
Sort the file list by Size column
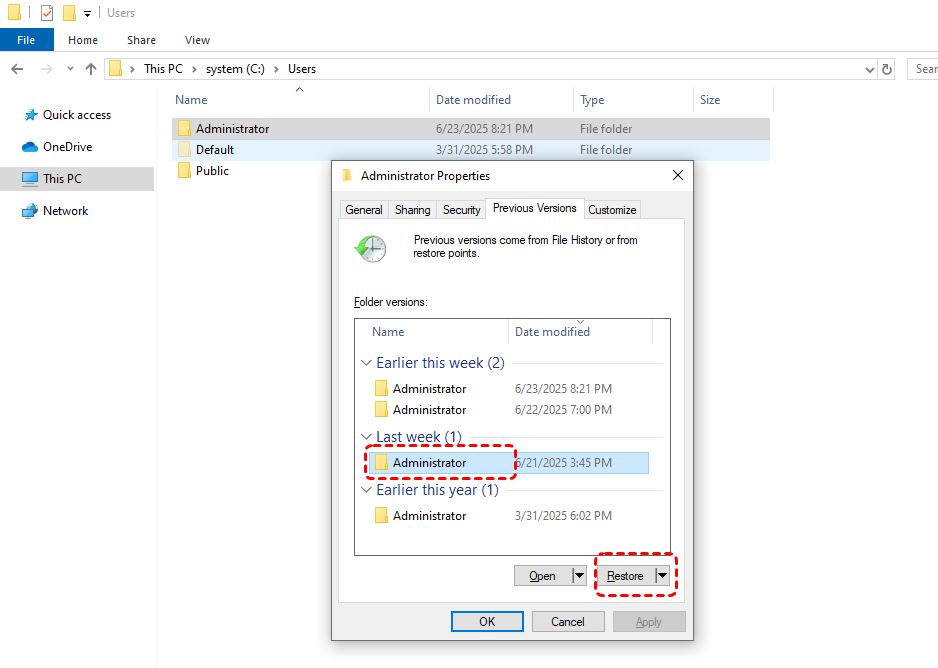point(733,100)
